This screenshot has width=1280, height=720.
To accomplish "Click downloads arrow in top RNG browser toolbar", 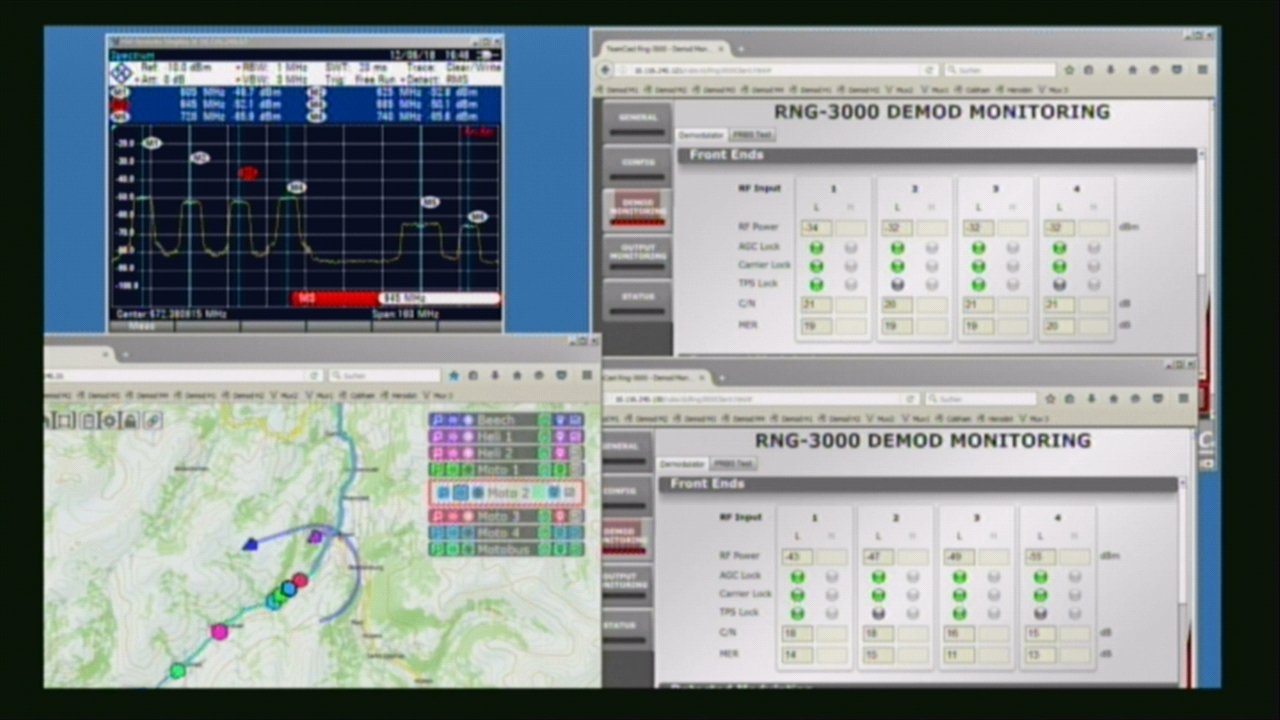I will 1111,70.
